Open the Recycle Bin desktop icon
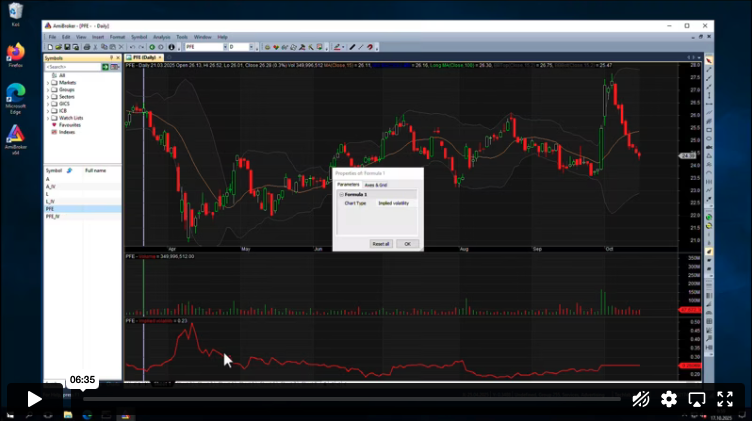This screenshot has height=421, width=752. pos(15,14)
